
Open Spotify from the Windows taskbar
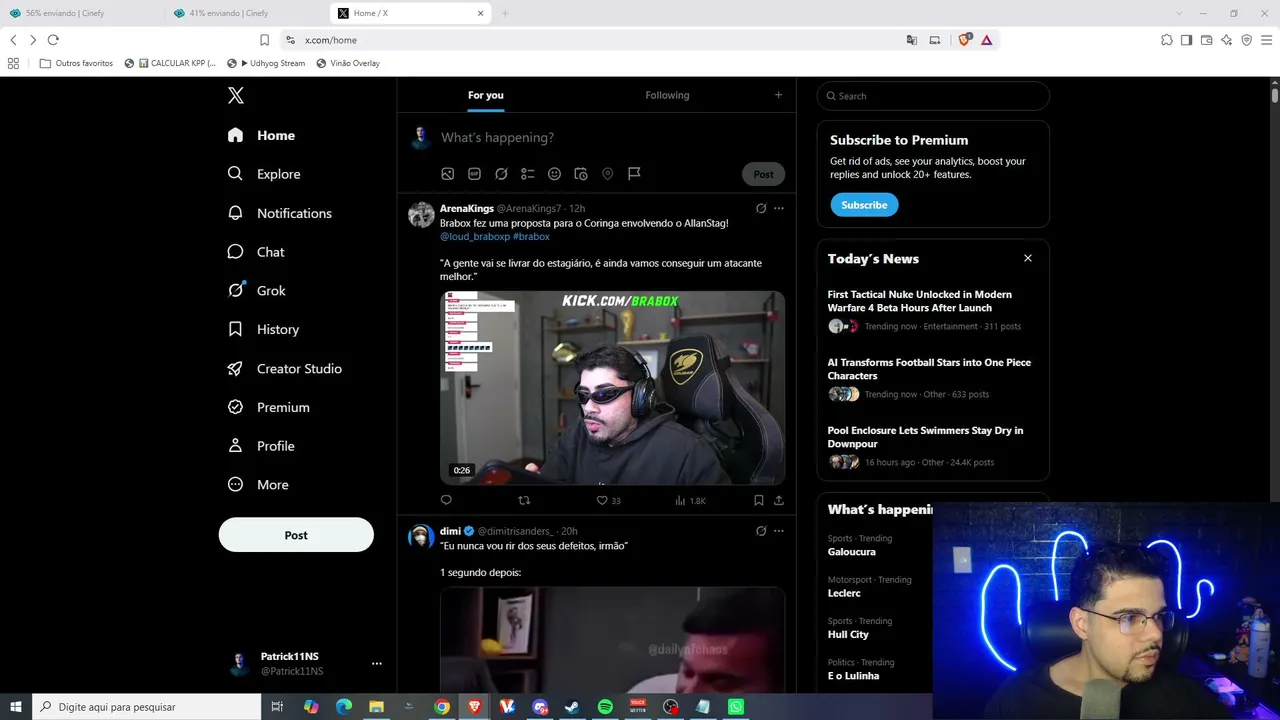605,707
